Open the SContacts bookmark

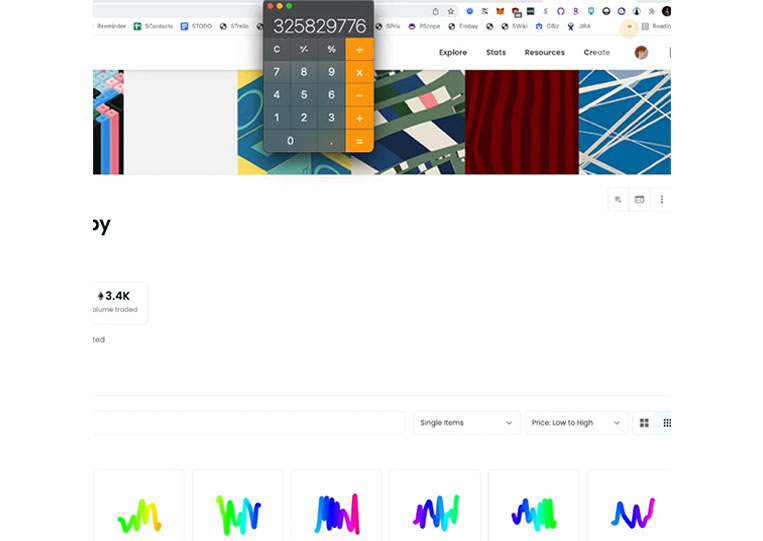(x=153, y=26)
